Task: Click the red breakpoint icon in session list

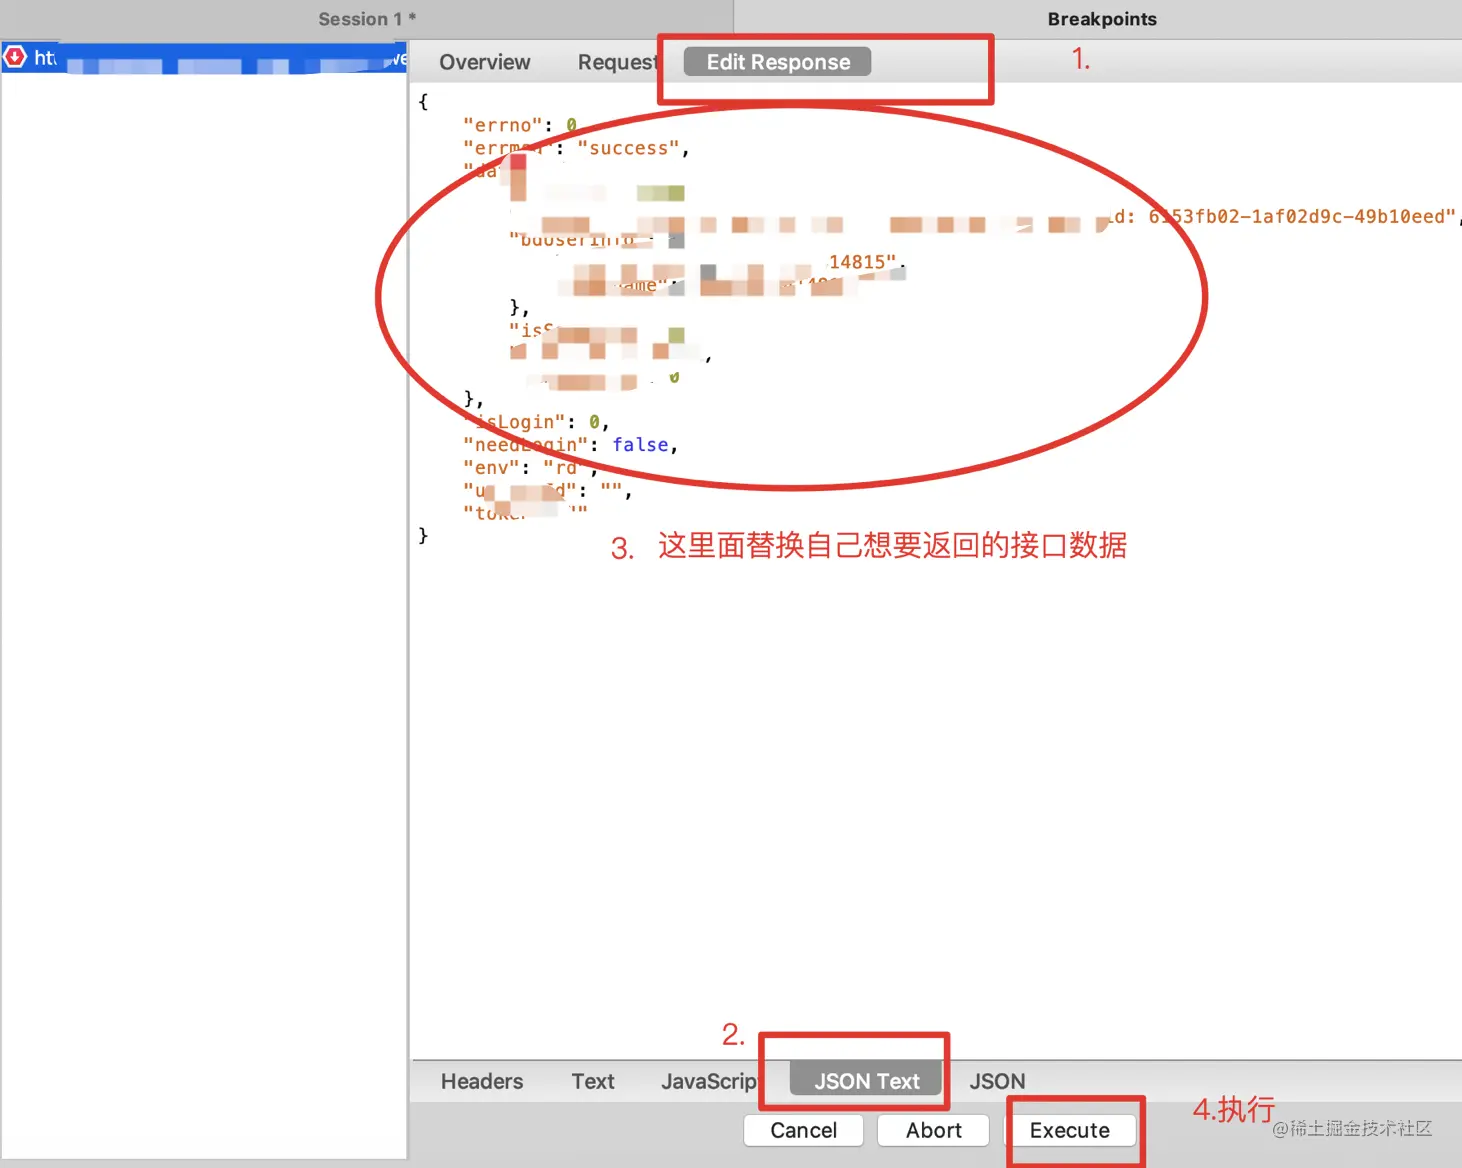Action: point(15,57)
